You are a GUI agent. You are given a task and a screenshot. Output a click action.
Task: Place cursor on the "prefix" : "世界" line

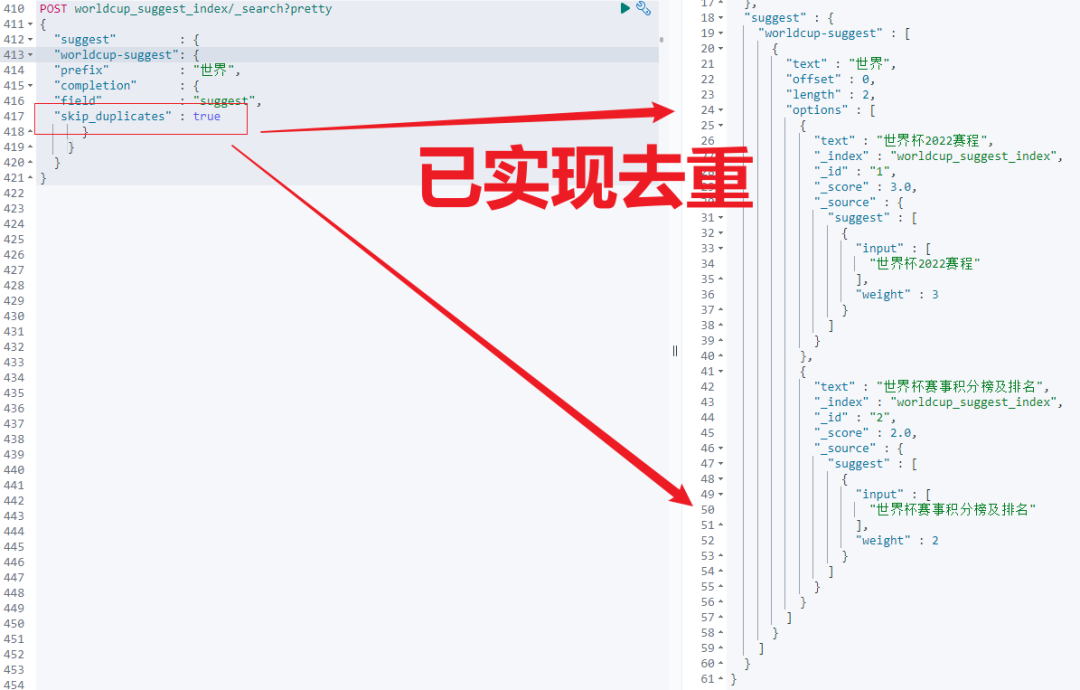point(147,70)
